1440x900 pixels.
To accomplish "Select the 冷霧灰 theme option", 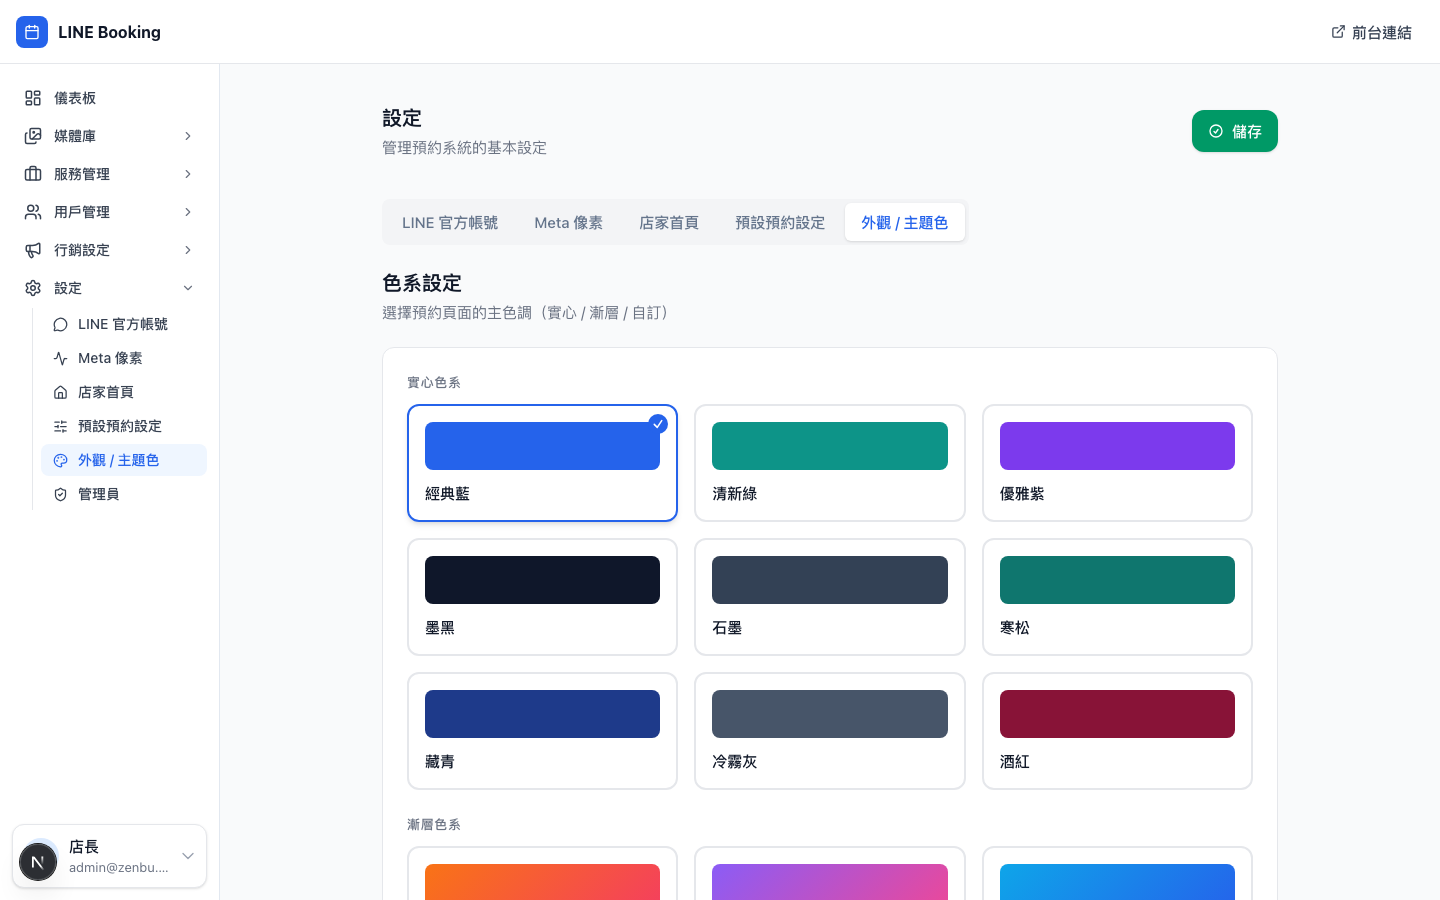I will [830, 730].
